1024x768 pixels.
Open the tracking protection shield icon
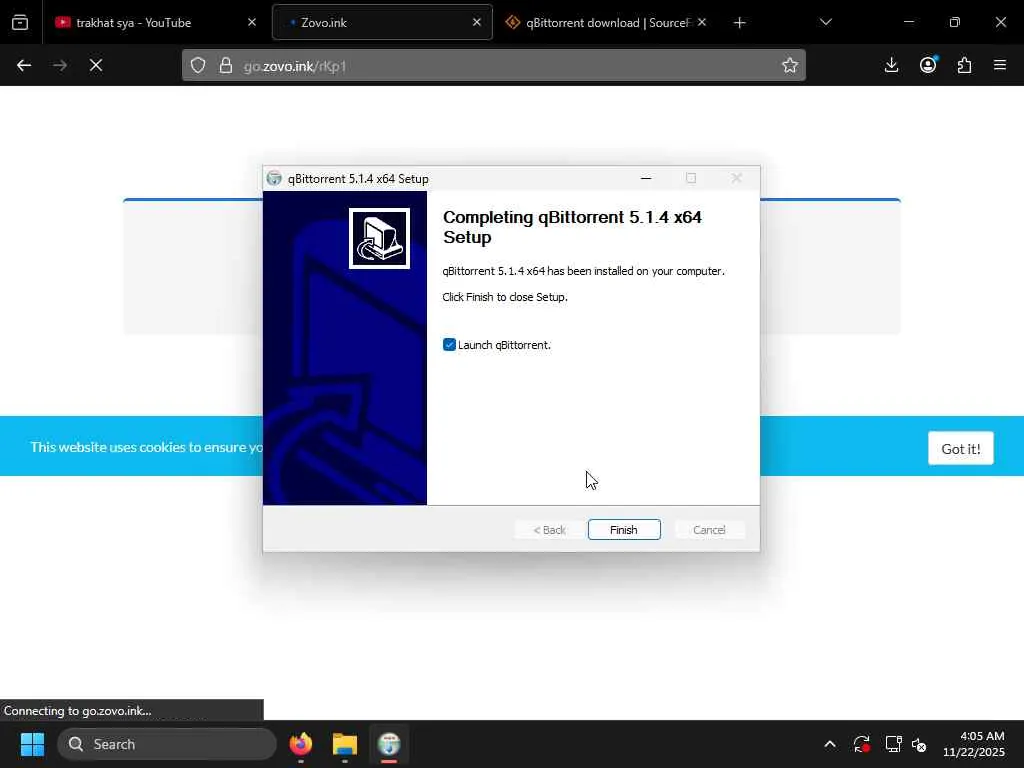pyautogui.click(x=198, y=65)
